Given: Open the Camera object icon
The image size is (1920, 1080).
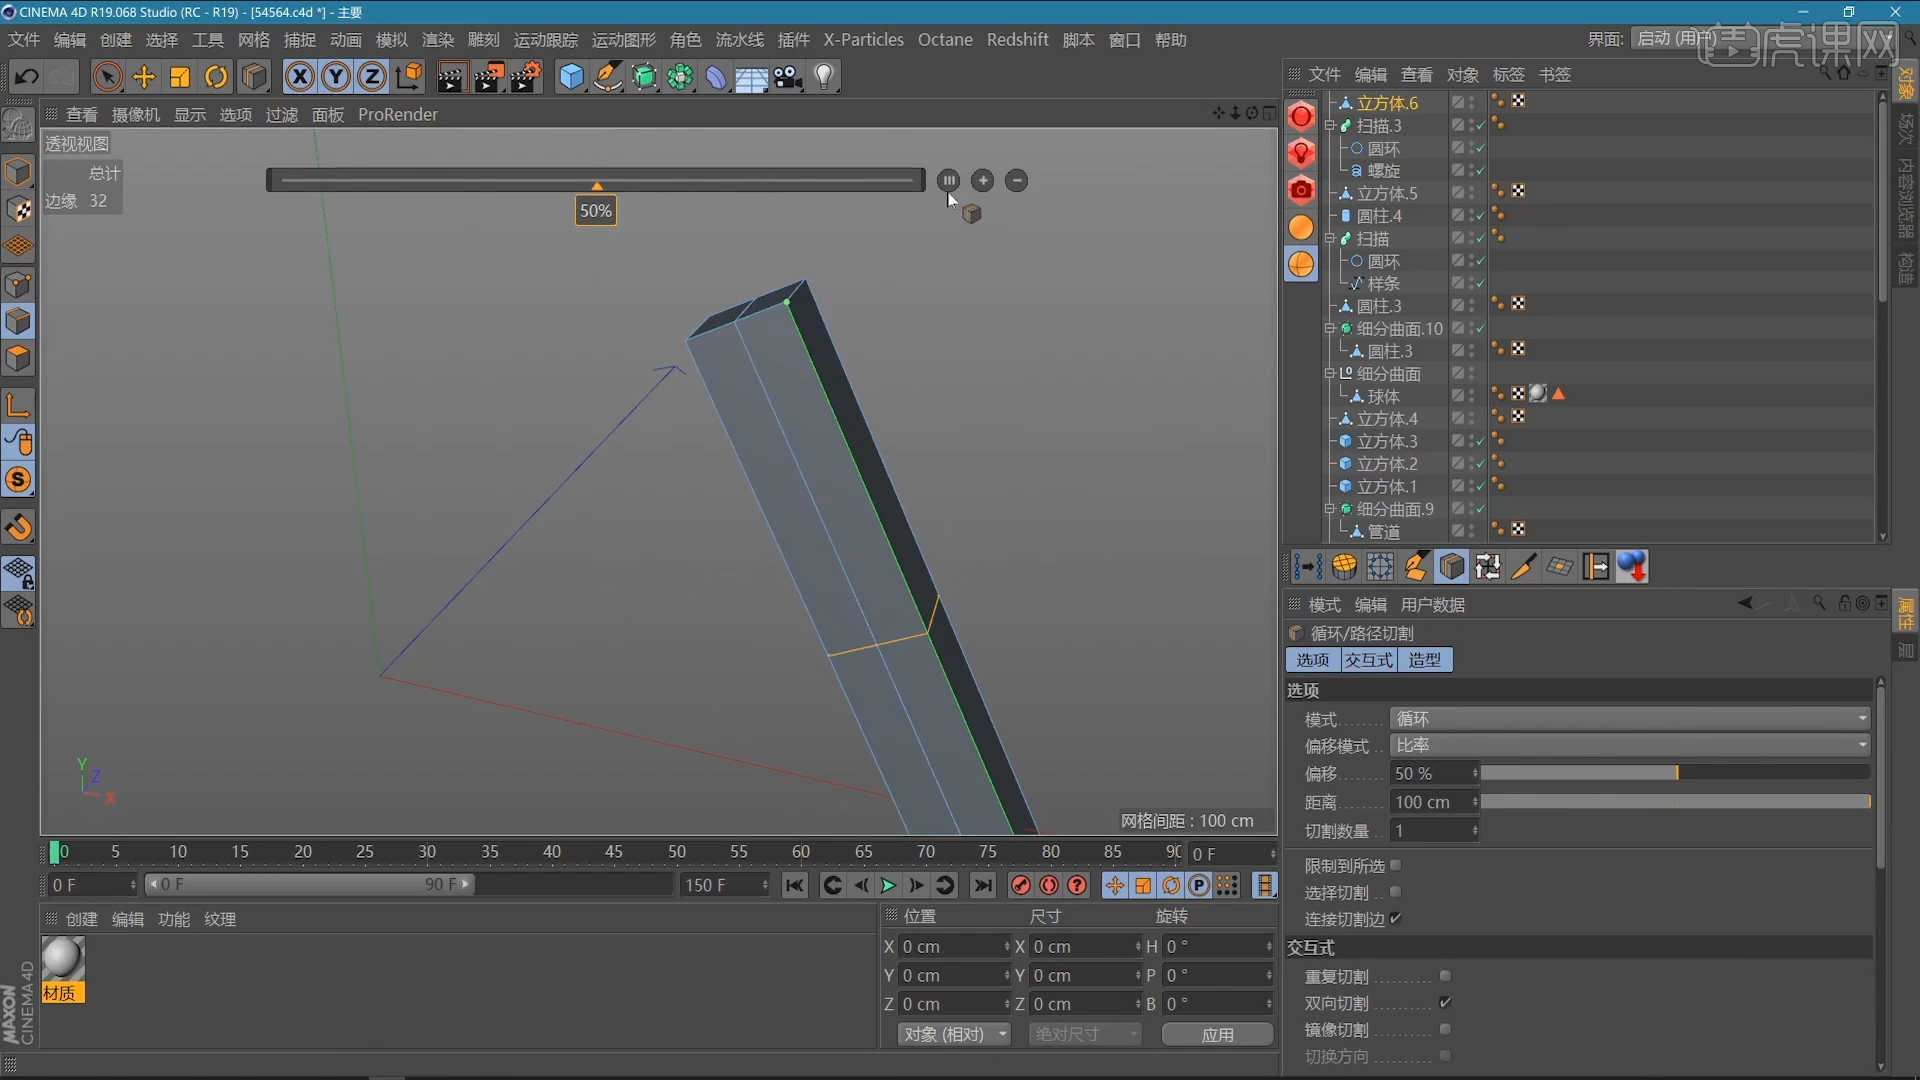Looking at the screenshot, I should tap(788, 77).
